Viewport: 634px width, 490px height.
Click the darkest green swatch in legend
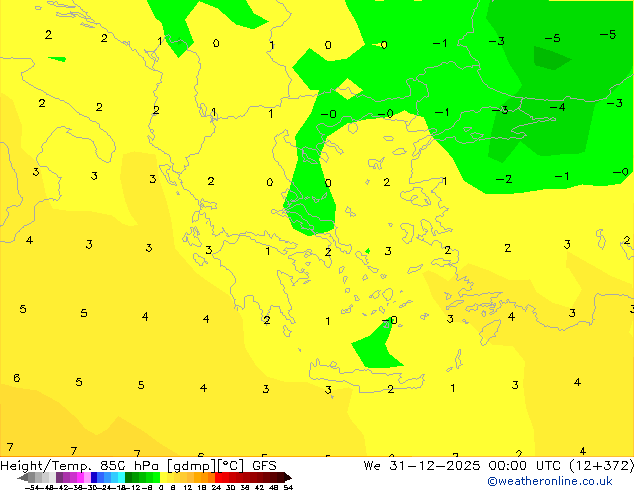tap(129, 477)
